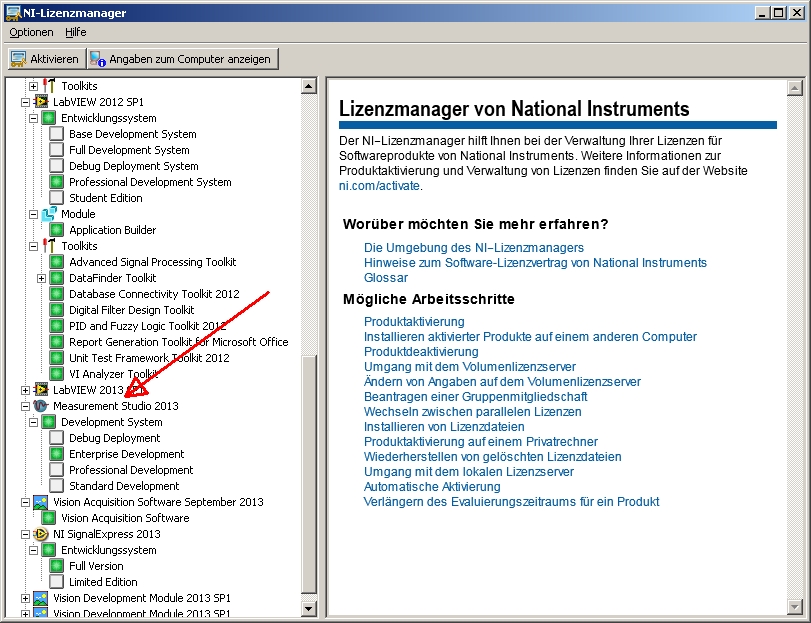Click the Aktivieren toolbar button

point(46,59)
